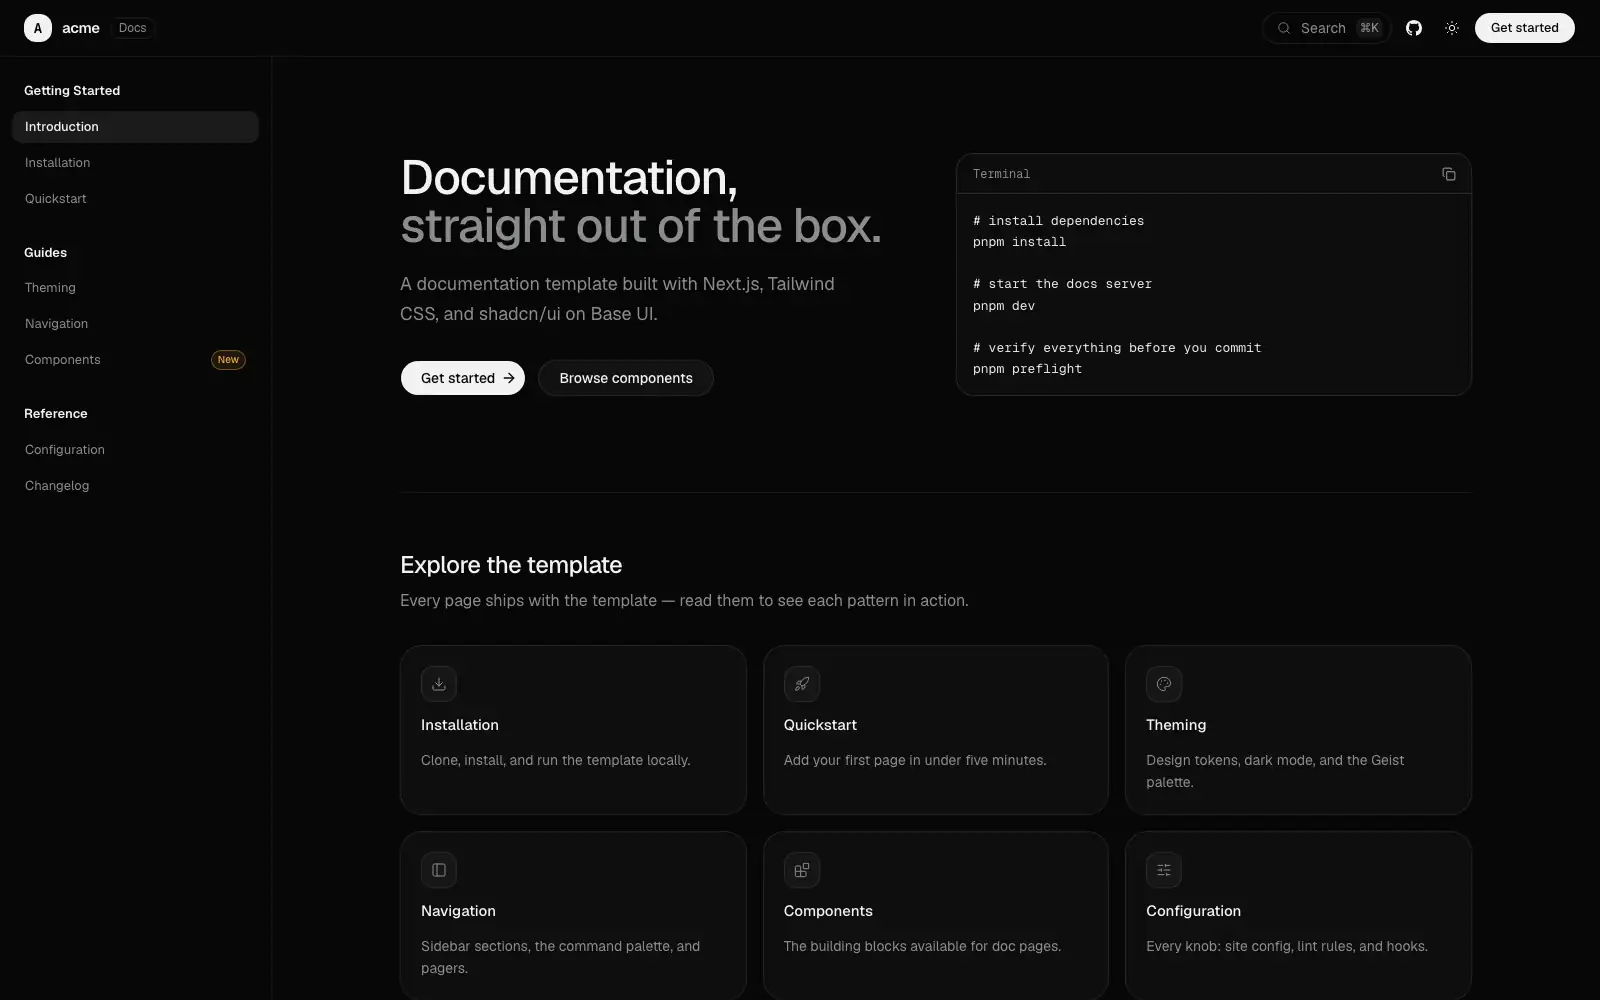Click the palette icon on Theming card
Screen dimensions: 1600x1000
(1164, 684)
